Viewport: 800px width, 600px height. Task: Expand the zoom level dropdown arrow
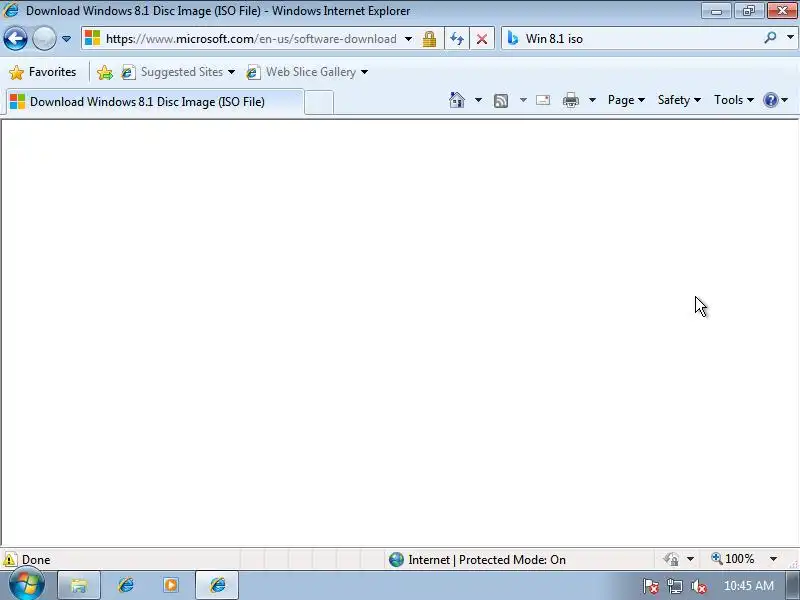[773, 559]
